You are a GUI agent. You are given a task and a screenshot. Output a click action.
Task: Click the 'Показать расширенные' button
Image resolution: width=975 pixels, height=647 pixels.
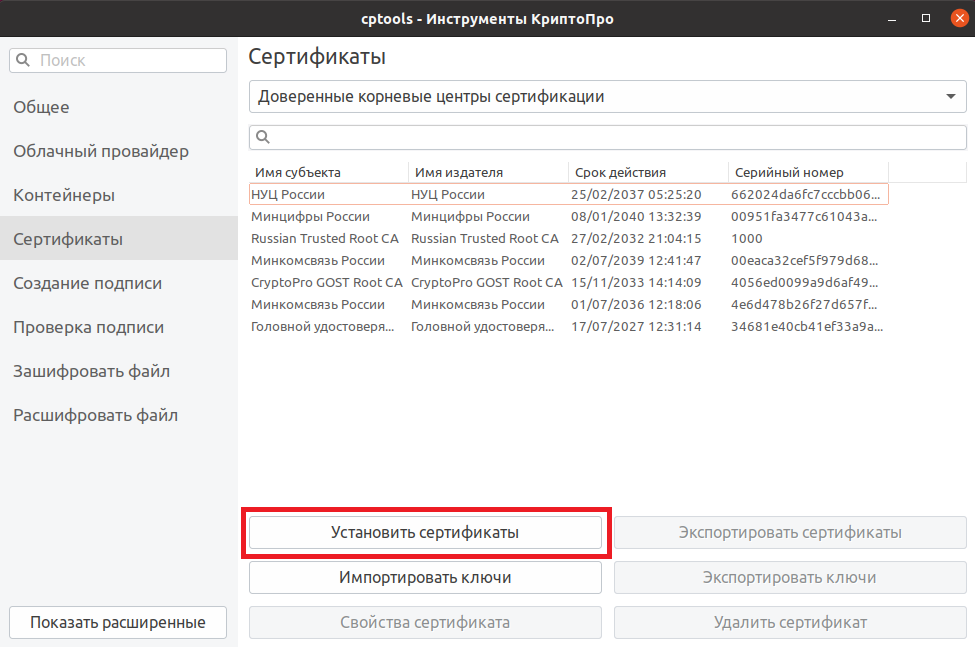point(118,622)
